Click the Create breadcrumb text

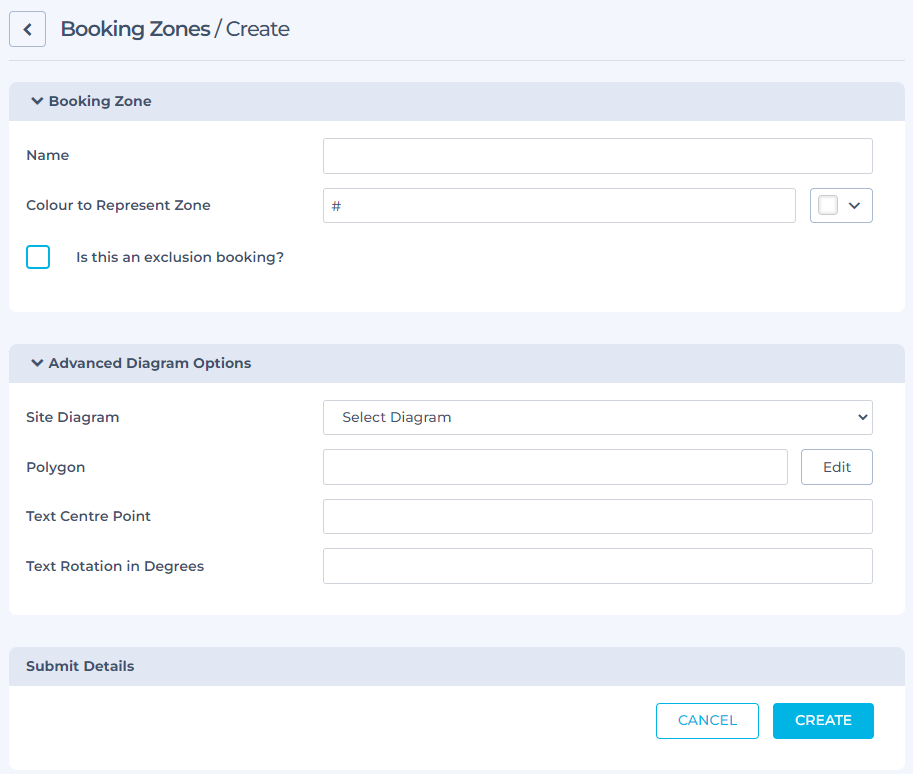[258, 29]
